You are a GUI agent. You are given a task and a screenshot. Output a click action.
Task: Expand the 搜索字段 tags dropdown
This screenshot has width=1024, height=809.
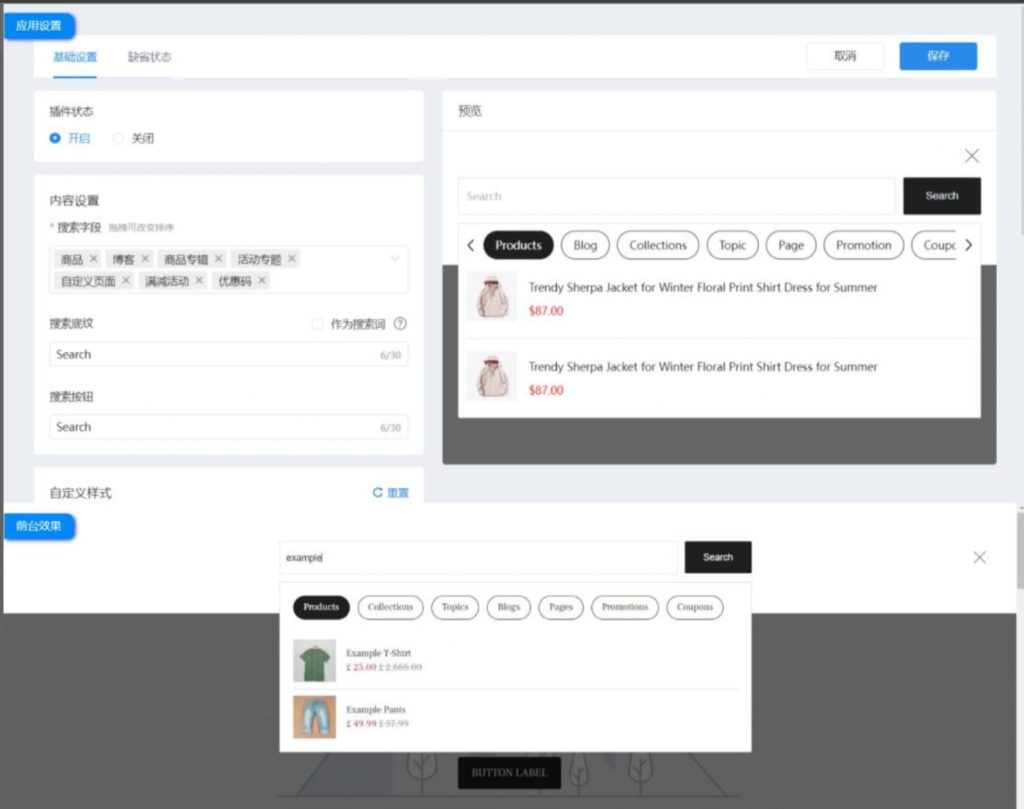coord(395,257)
